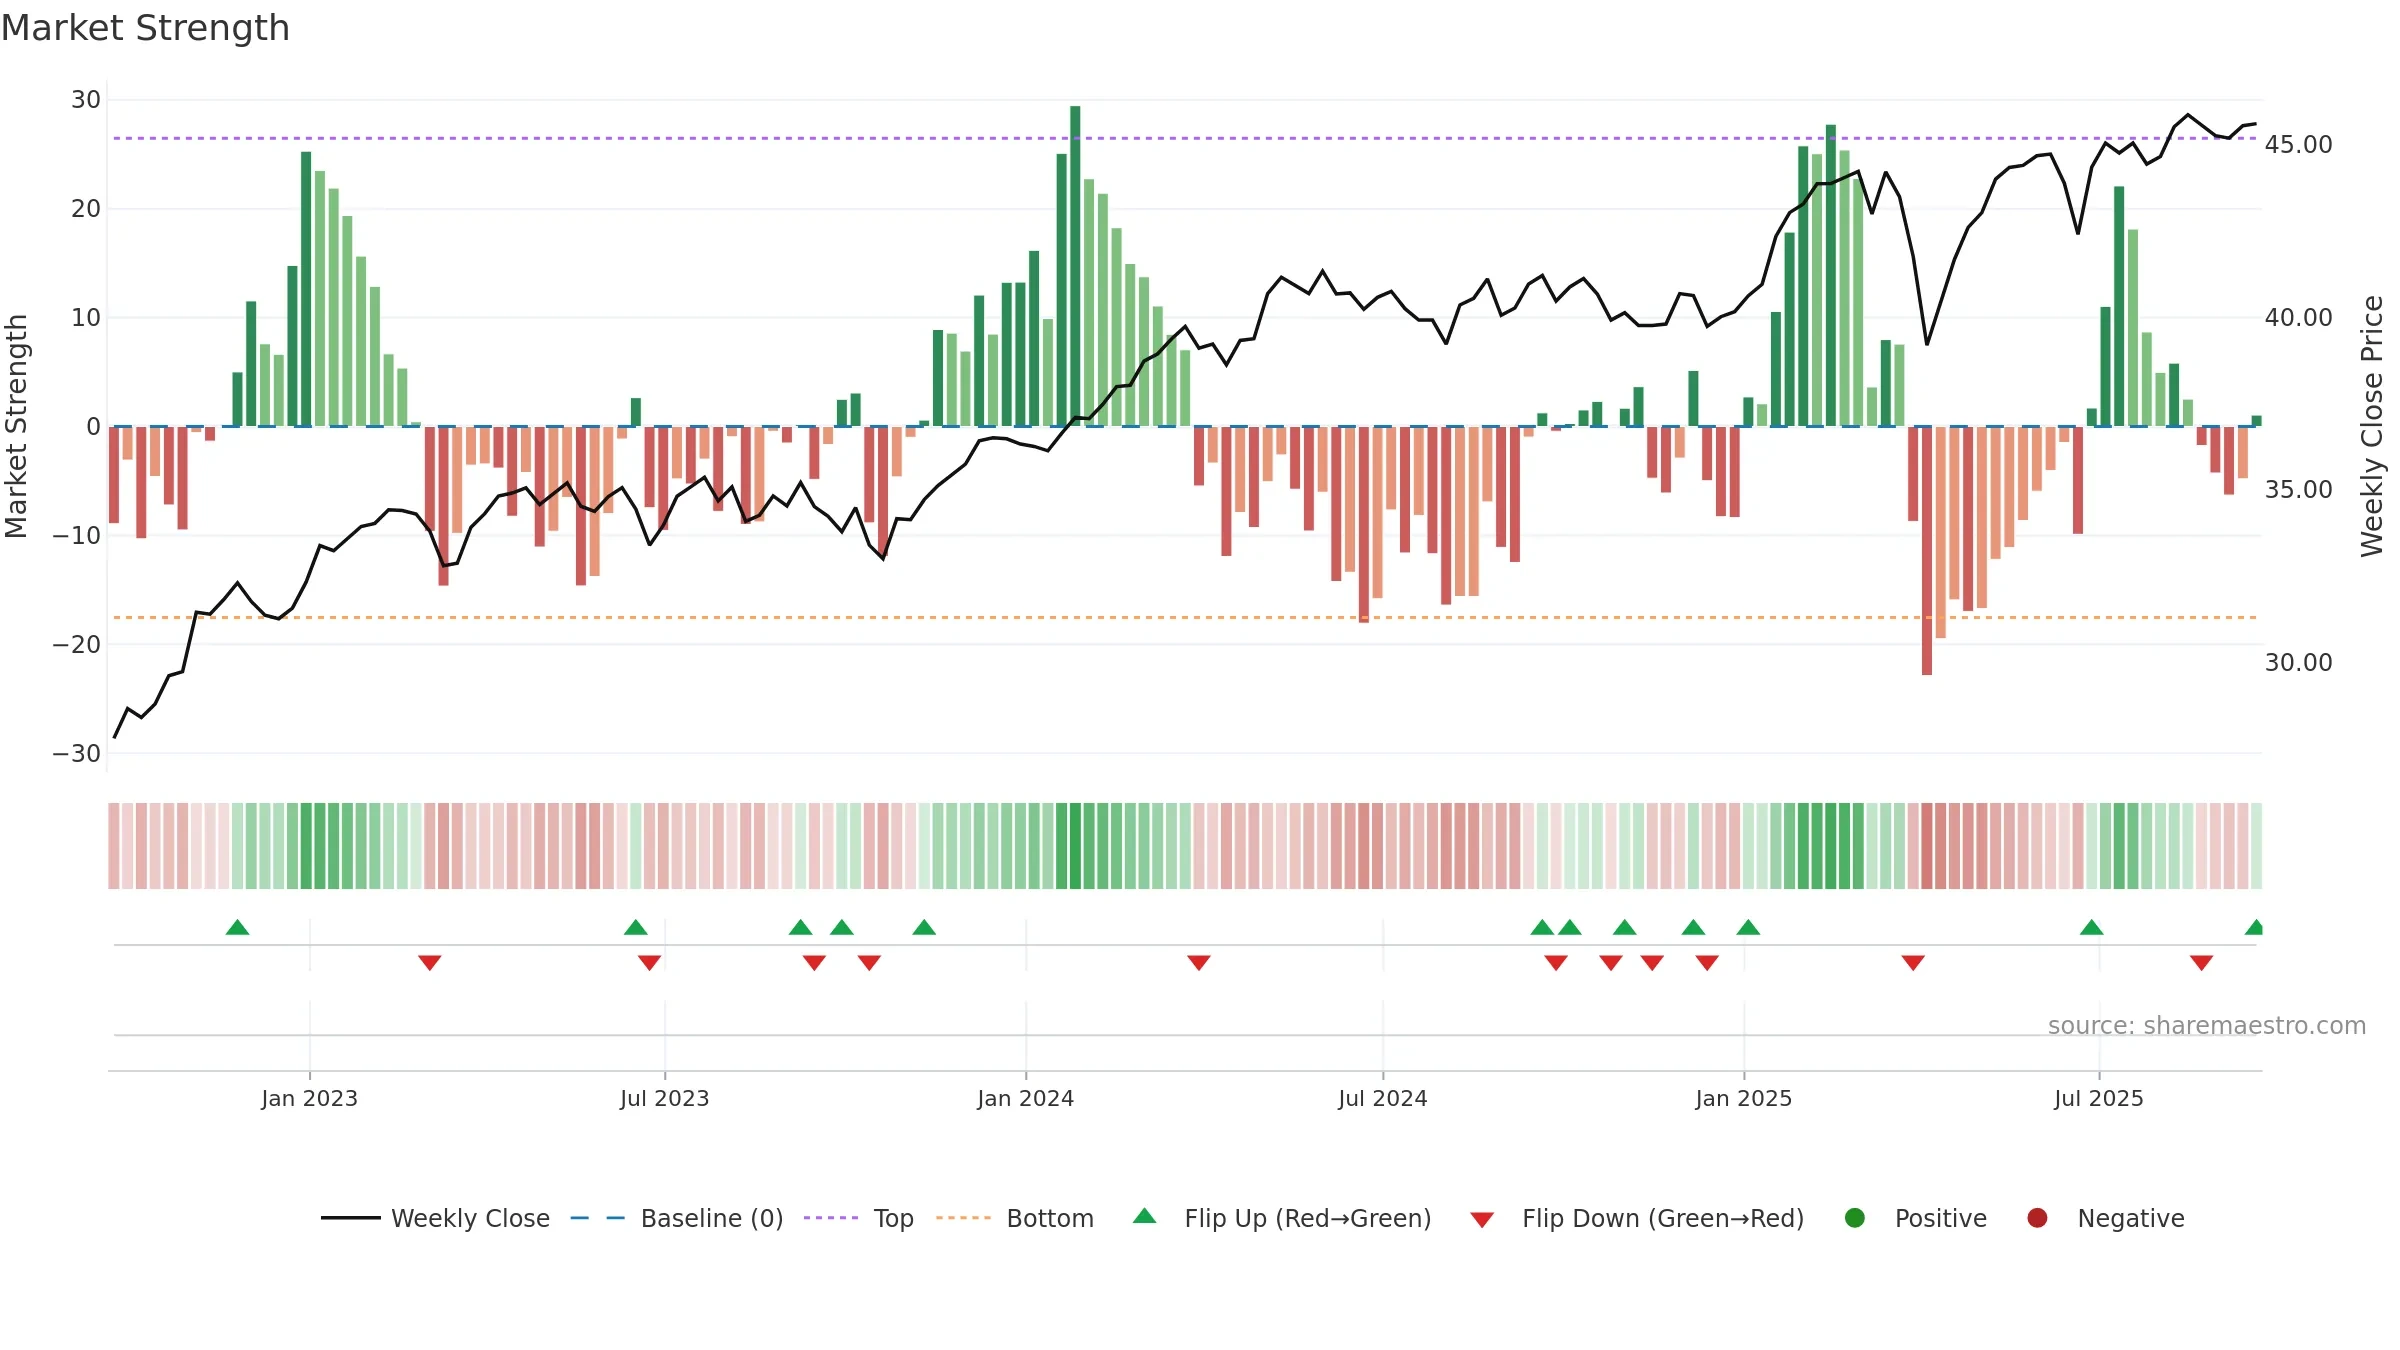Viewport: 2400px width, 1350px height.
Task: Select the earliest Flip Up marker before Jan 2023
Action: 237,927
